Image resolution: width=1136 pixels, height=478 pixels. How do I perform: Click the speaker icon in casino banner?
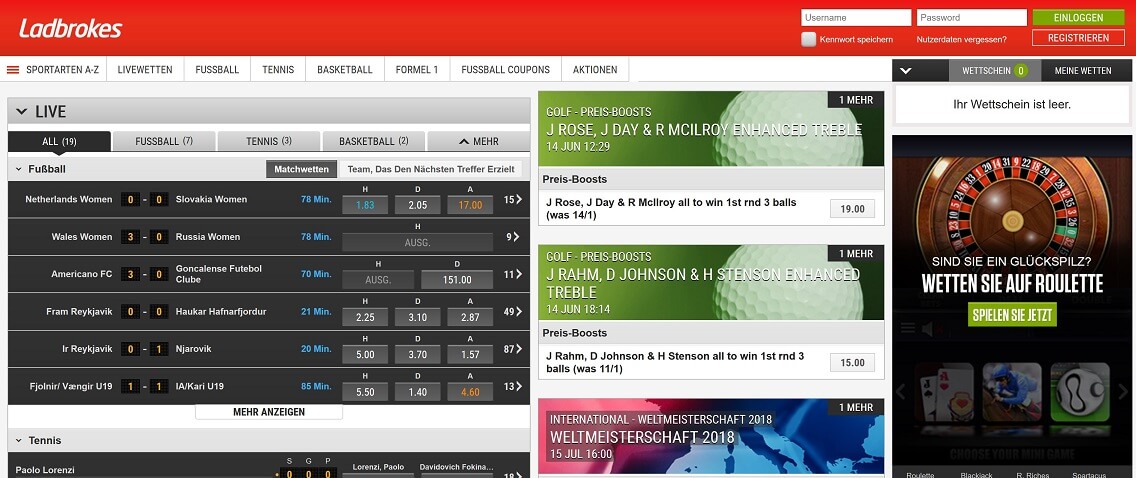(930, 329)
